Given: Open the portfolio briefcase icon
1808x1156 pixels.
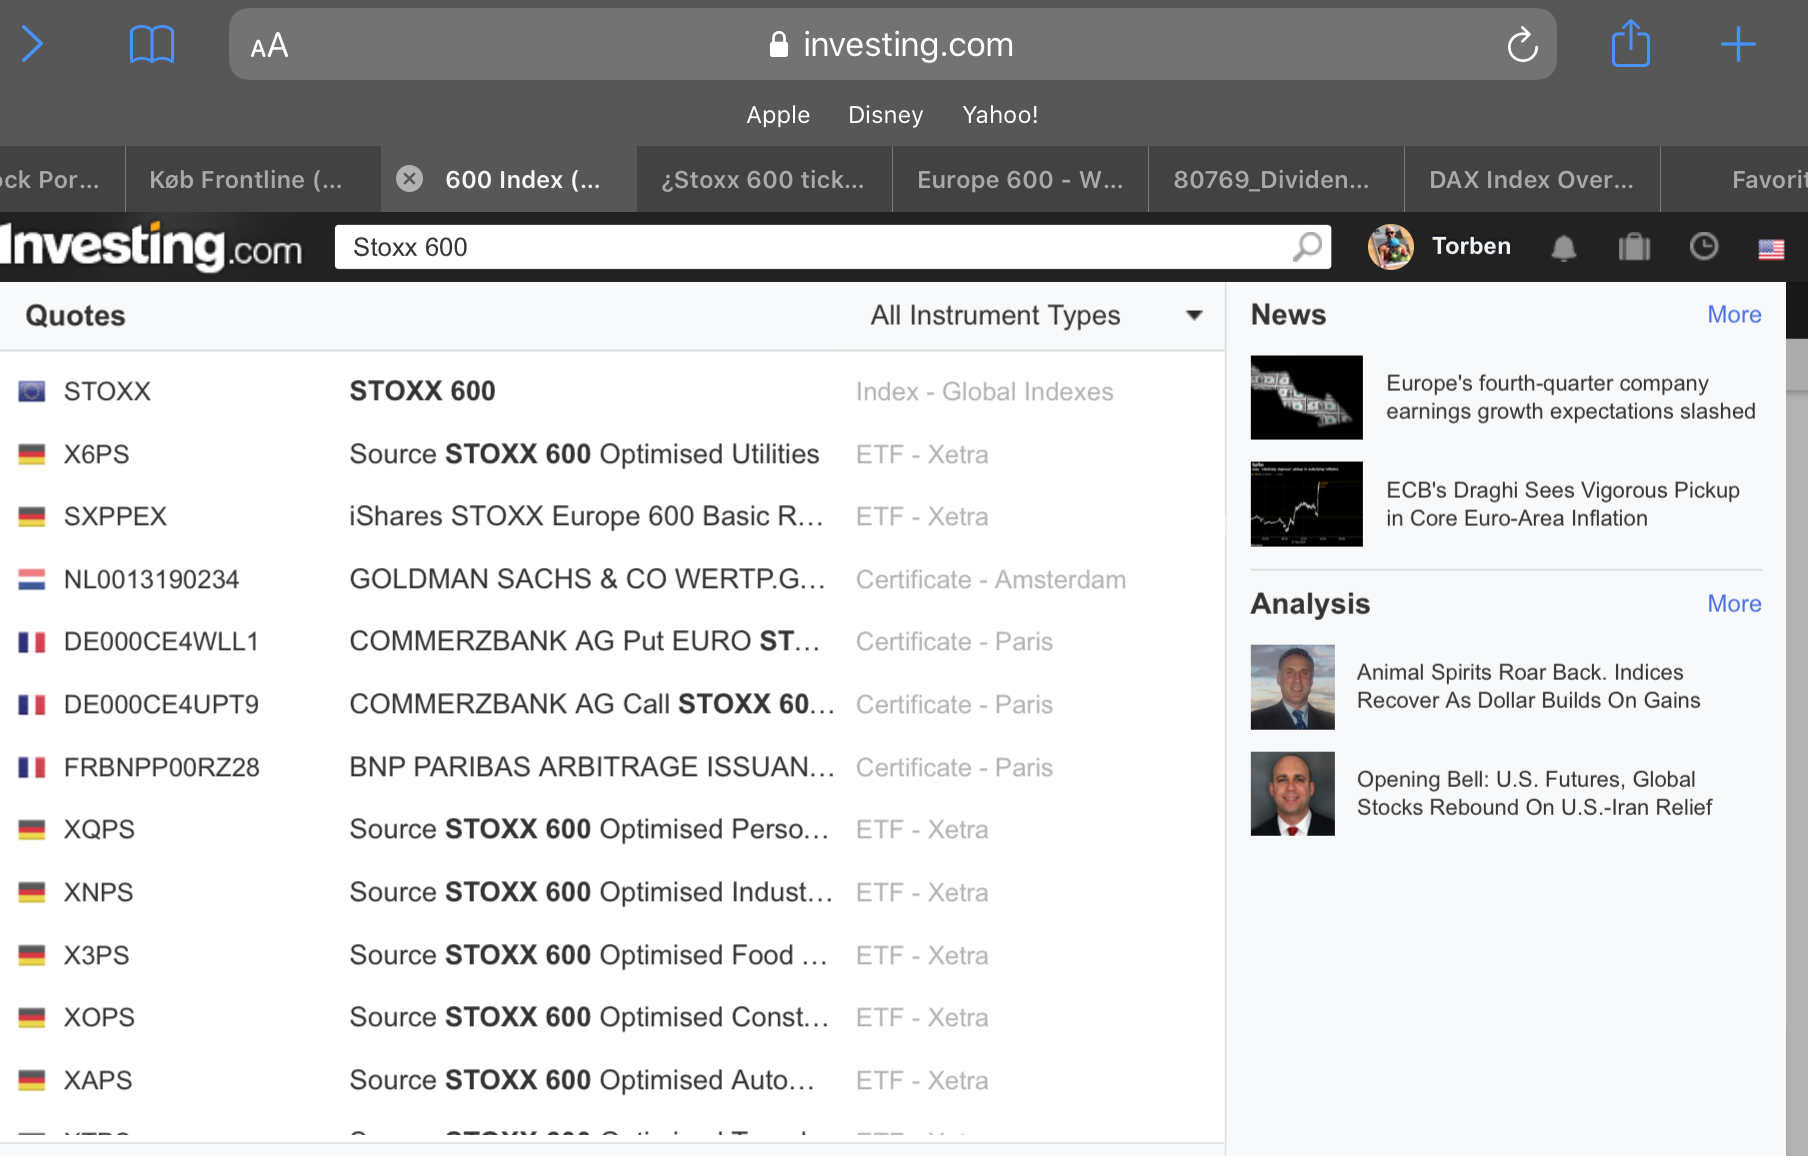Looking at the screenshot, I should (1634, 246).
